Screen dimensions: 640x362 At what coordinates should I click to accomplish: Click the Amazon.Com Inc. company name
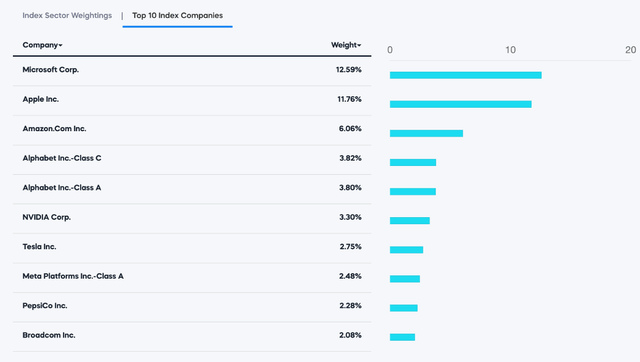pos(54,129)
